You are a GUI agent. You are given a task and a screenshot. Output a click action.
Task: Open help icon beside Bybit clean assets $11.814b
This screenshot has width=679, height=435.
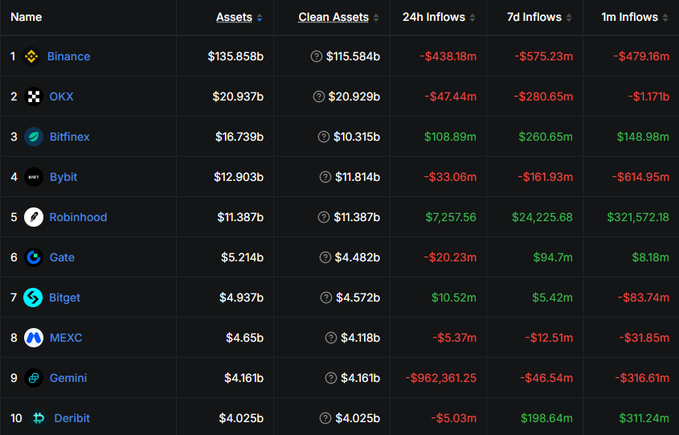[325, 177]
